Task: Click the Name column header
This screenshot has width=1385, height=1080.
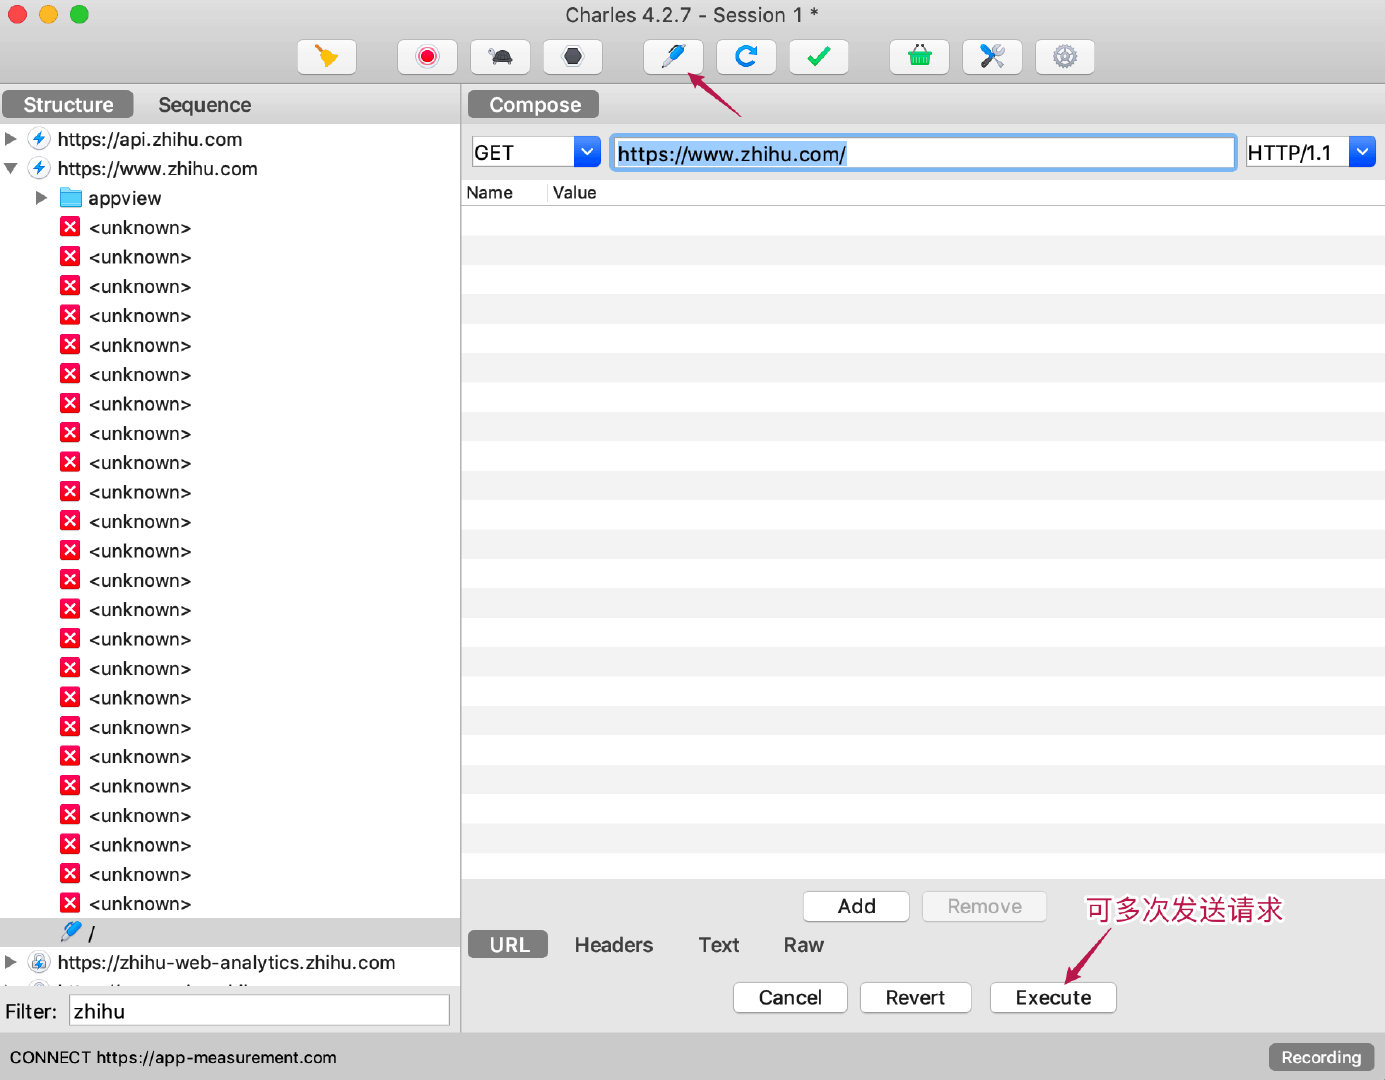Action: (x=489, y=192)
